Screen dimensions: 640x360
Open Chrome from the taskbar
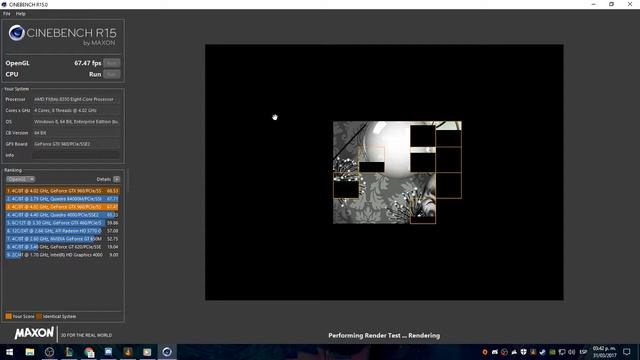point(89,352)
